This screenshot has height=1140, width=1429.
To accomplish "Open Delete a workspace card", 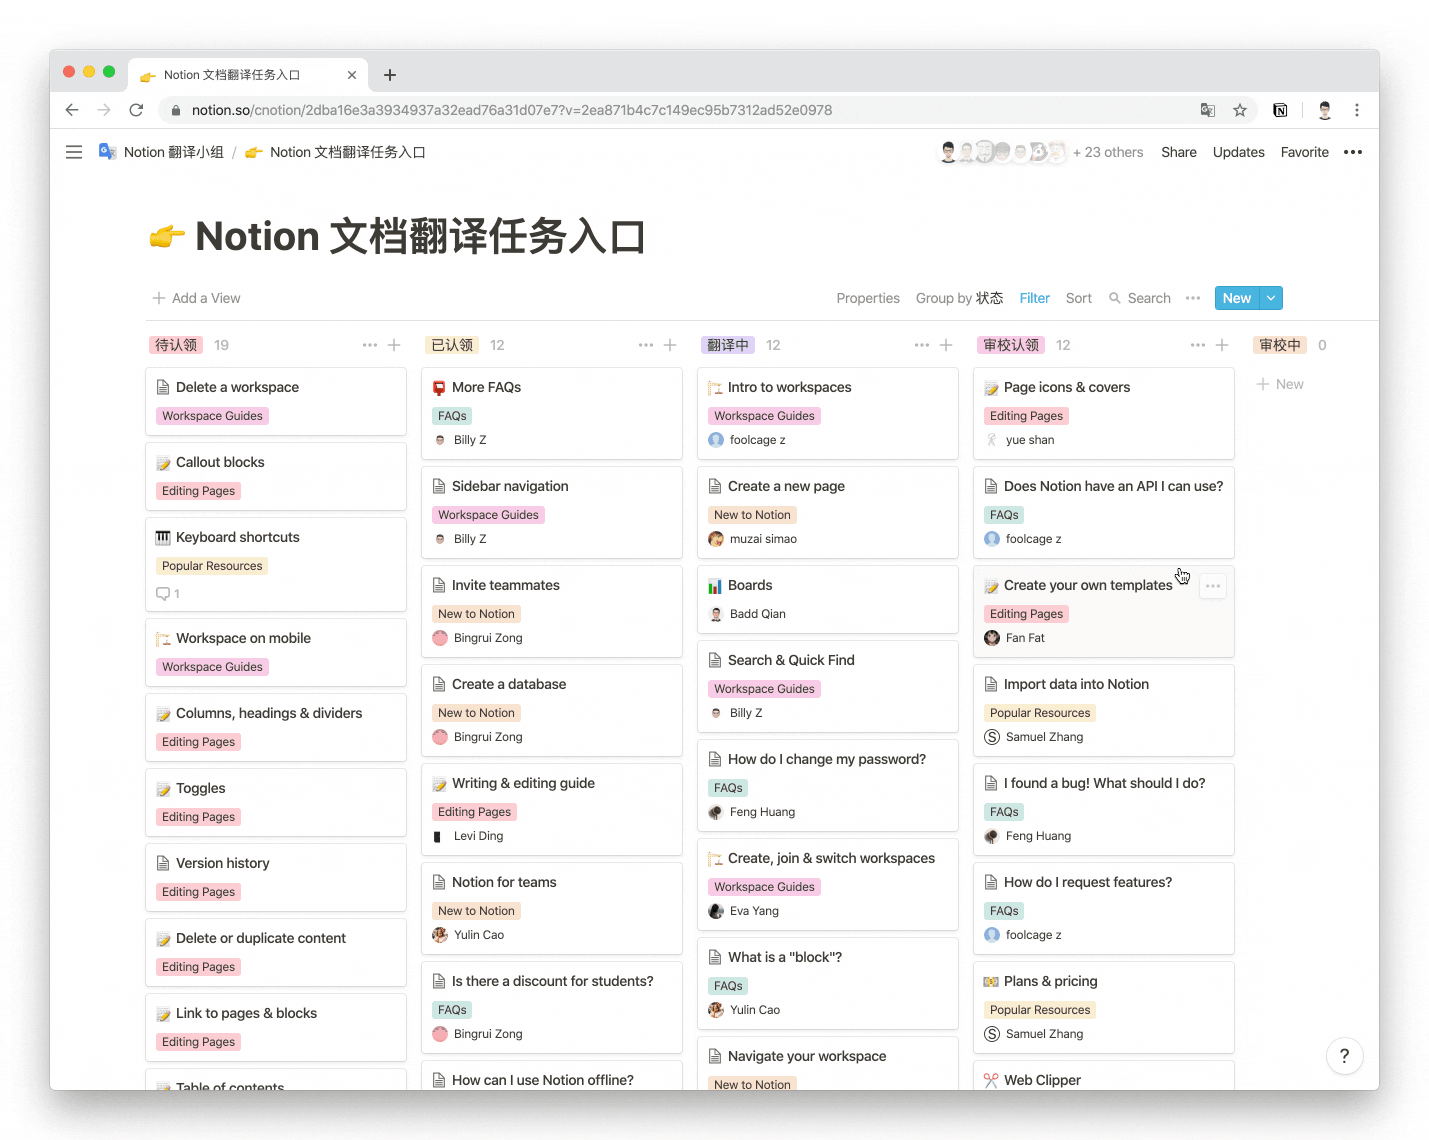I will [x=276, y=401].
